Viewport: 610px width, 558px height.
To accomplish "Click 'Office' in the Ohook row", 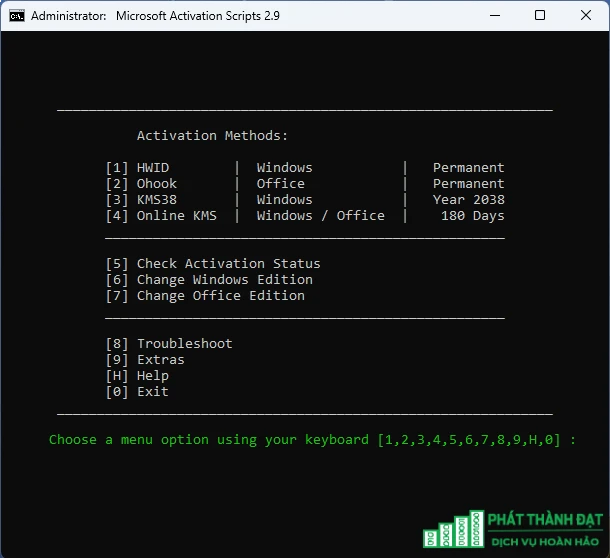I will (280, 184).
